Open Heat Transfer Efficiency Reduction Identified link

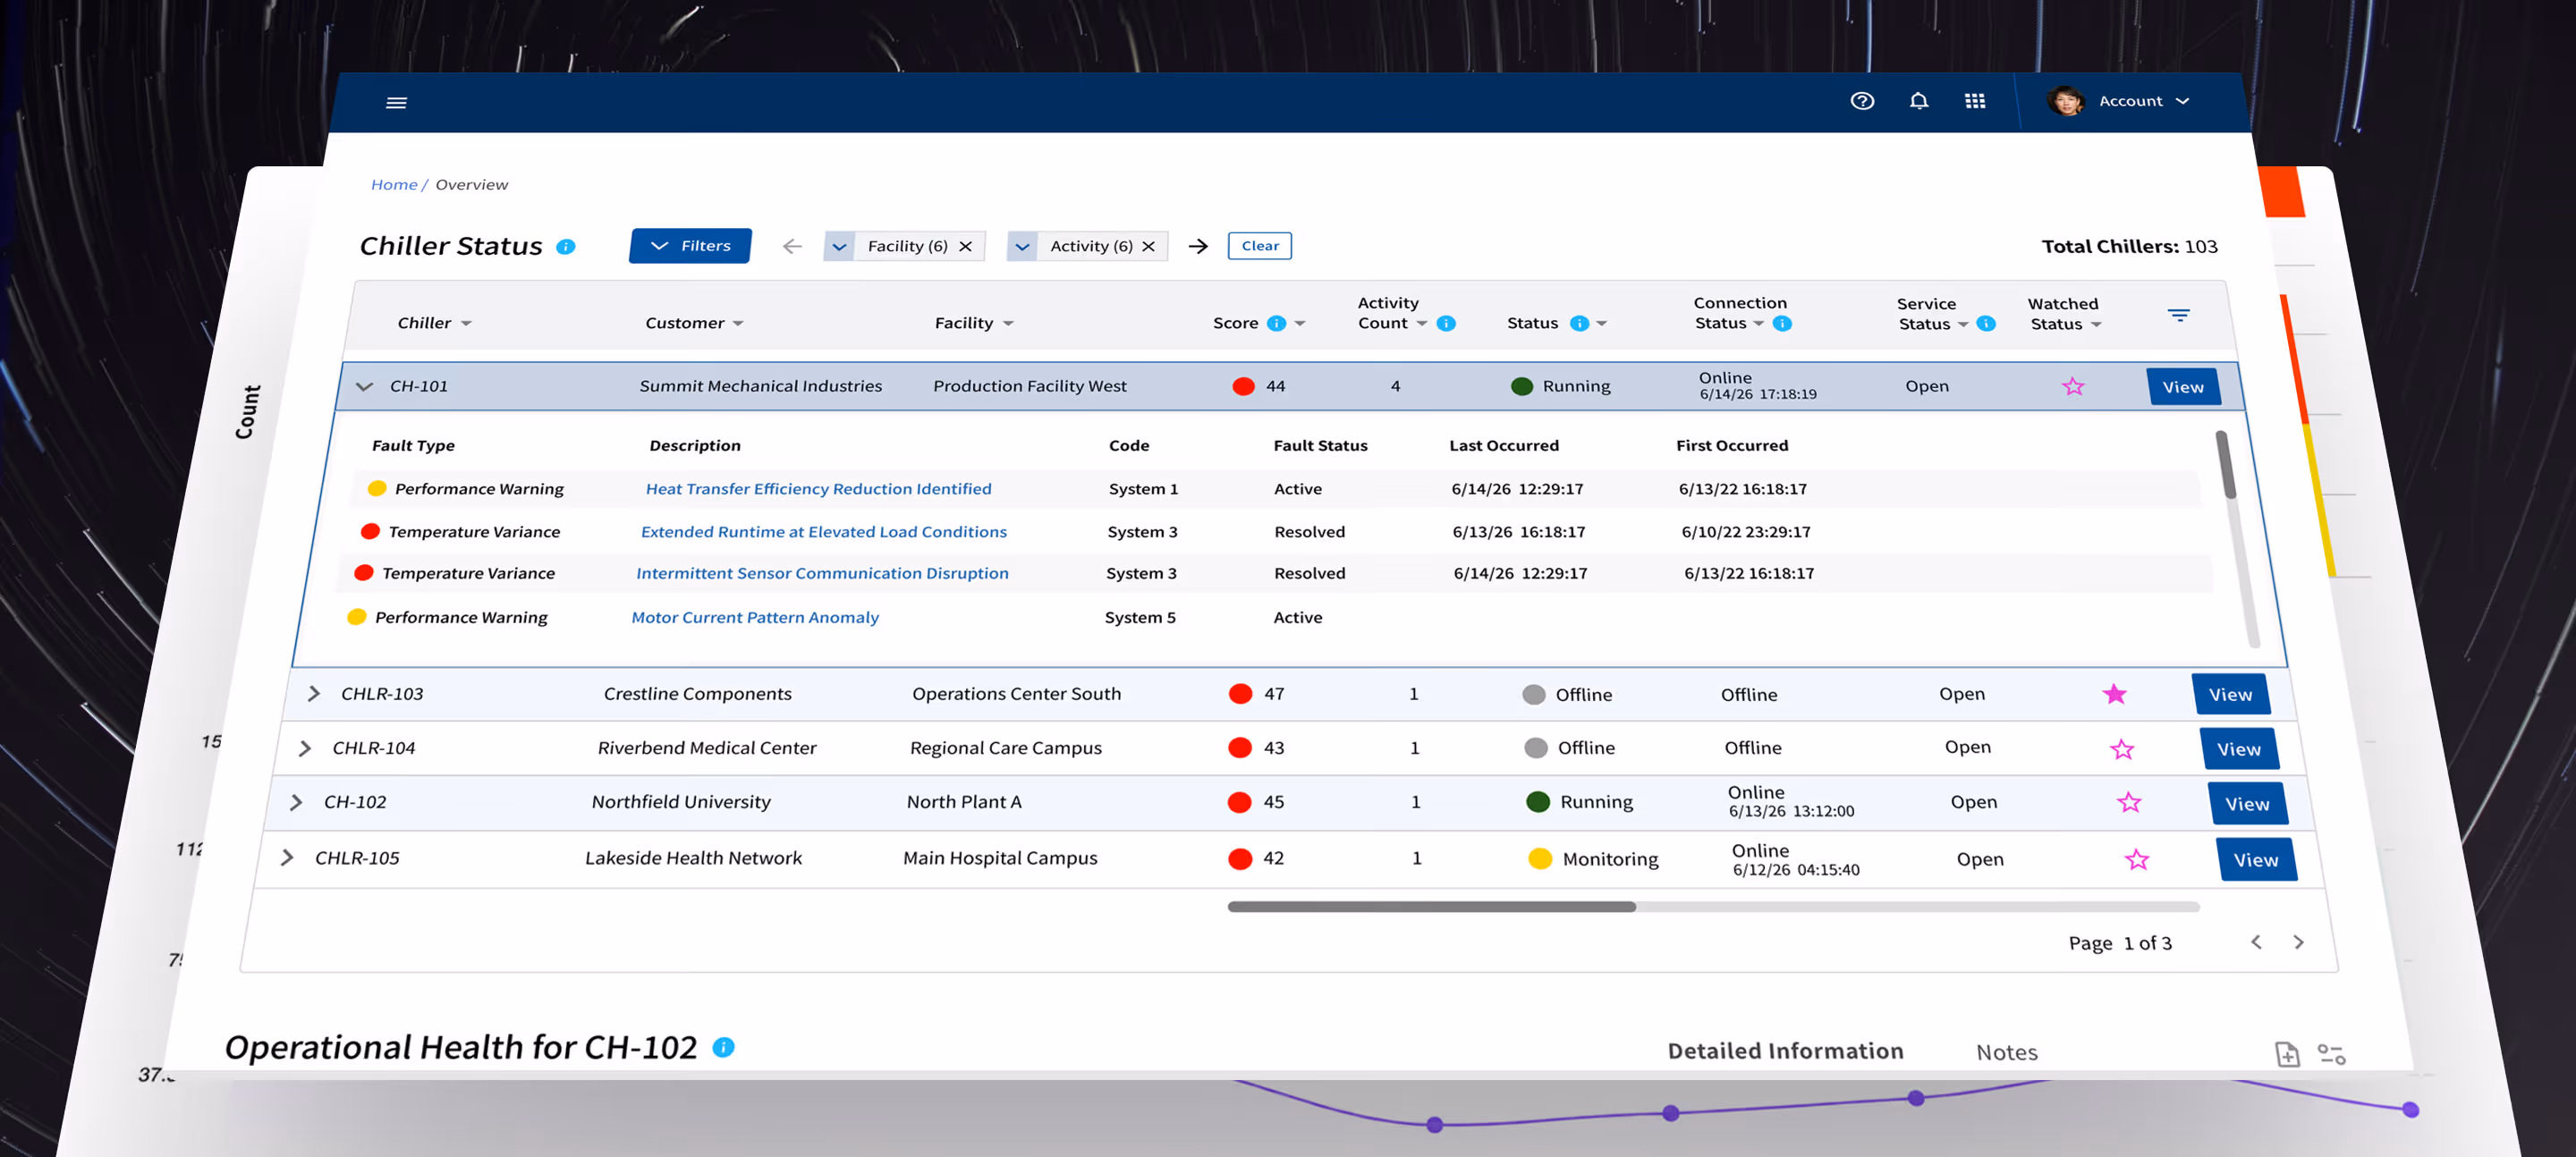818,489
